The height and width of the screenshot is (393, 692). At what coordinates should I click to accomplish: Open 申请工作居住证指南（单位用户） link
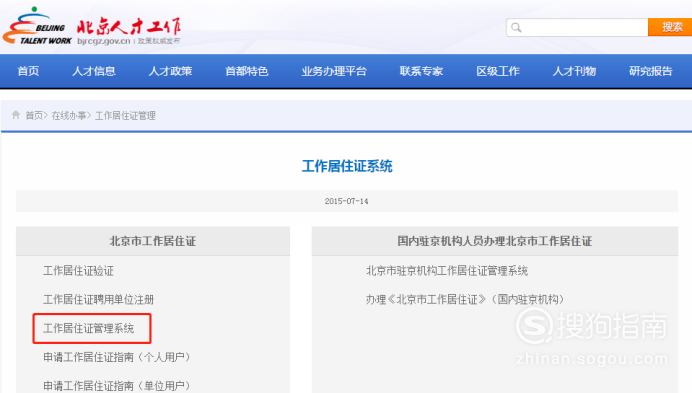pyautogui.click(x=117, y=385)
